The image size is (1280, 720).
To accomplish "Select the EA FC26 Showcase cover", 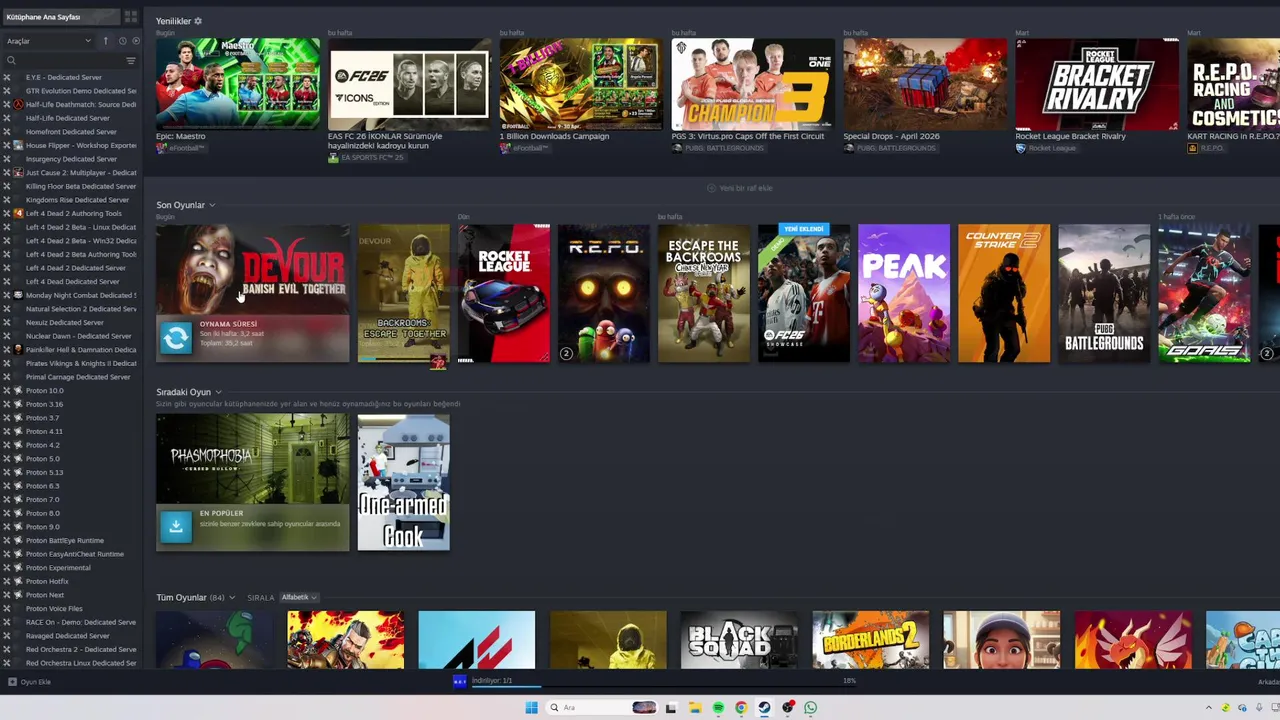I will coord(804,293).
